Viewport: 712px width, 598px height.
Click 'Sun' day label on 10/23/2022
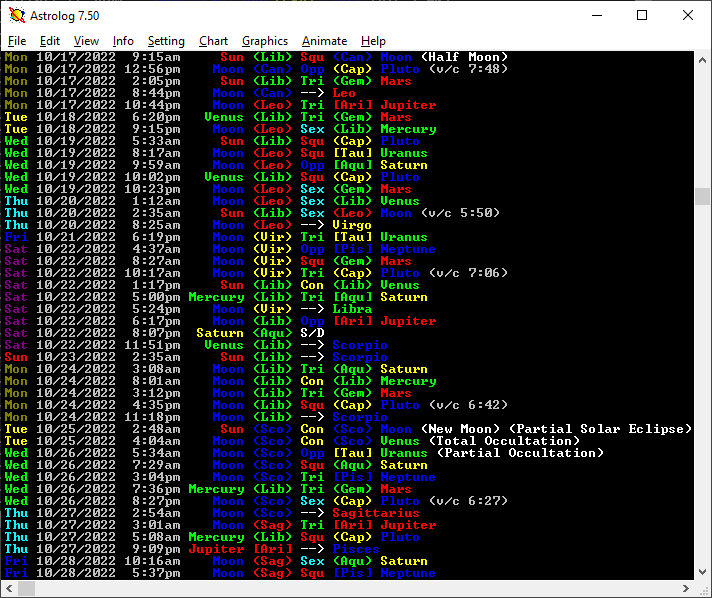pyautogui.click(x=16, y=357)
